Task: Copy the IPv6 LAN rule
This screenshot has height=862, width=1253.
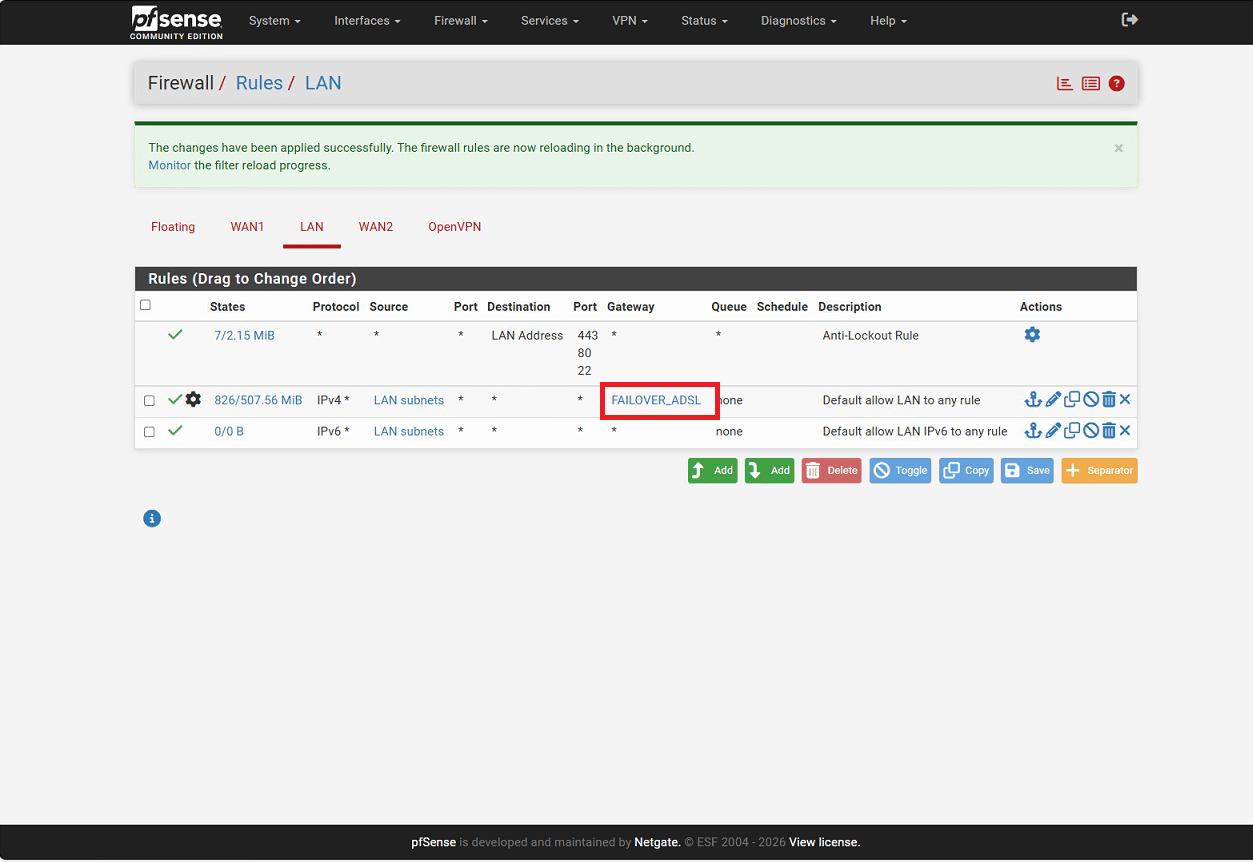Action: pos(1072,431)
